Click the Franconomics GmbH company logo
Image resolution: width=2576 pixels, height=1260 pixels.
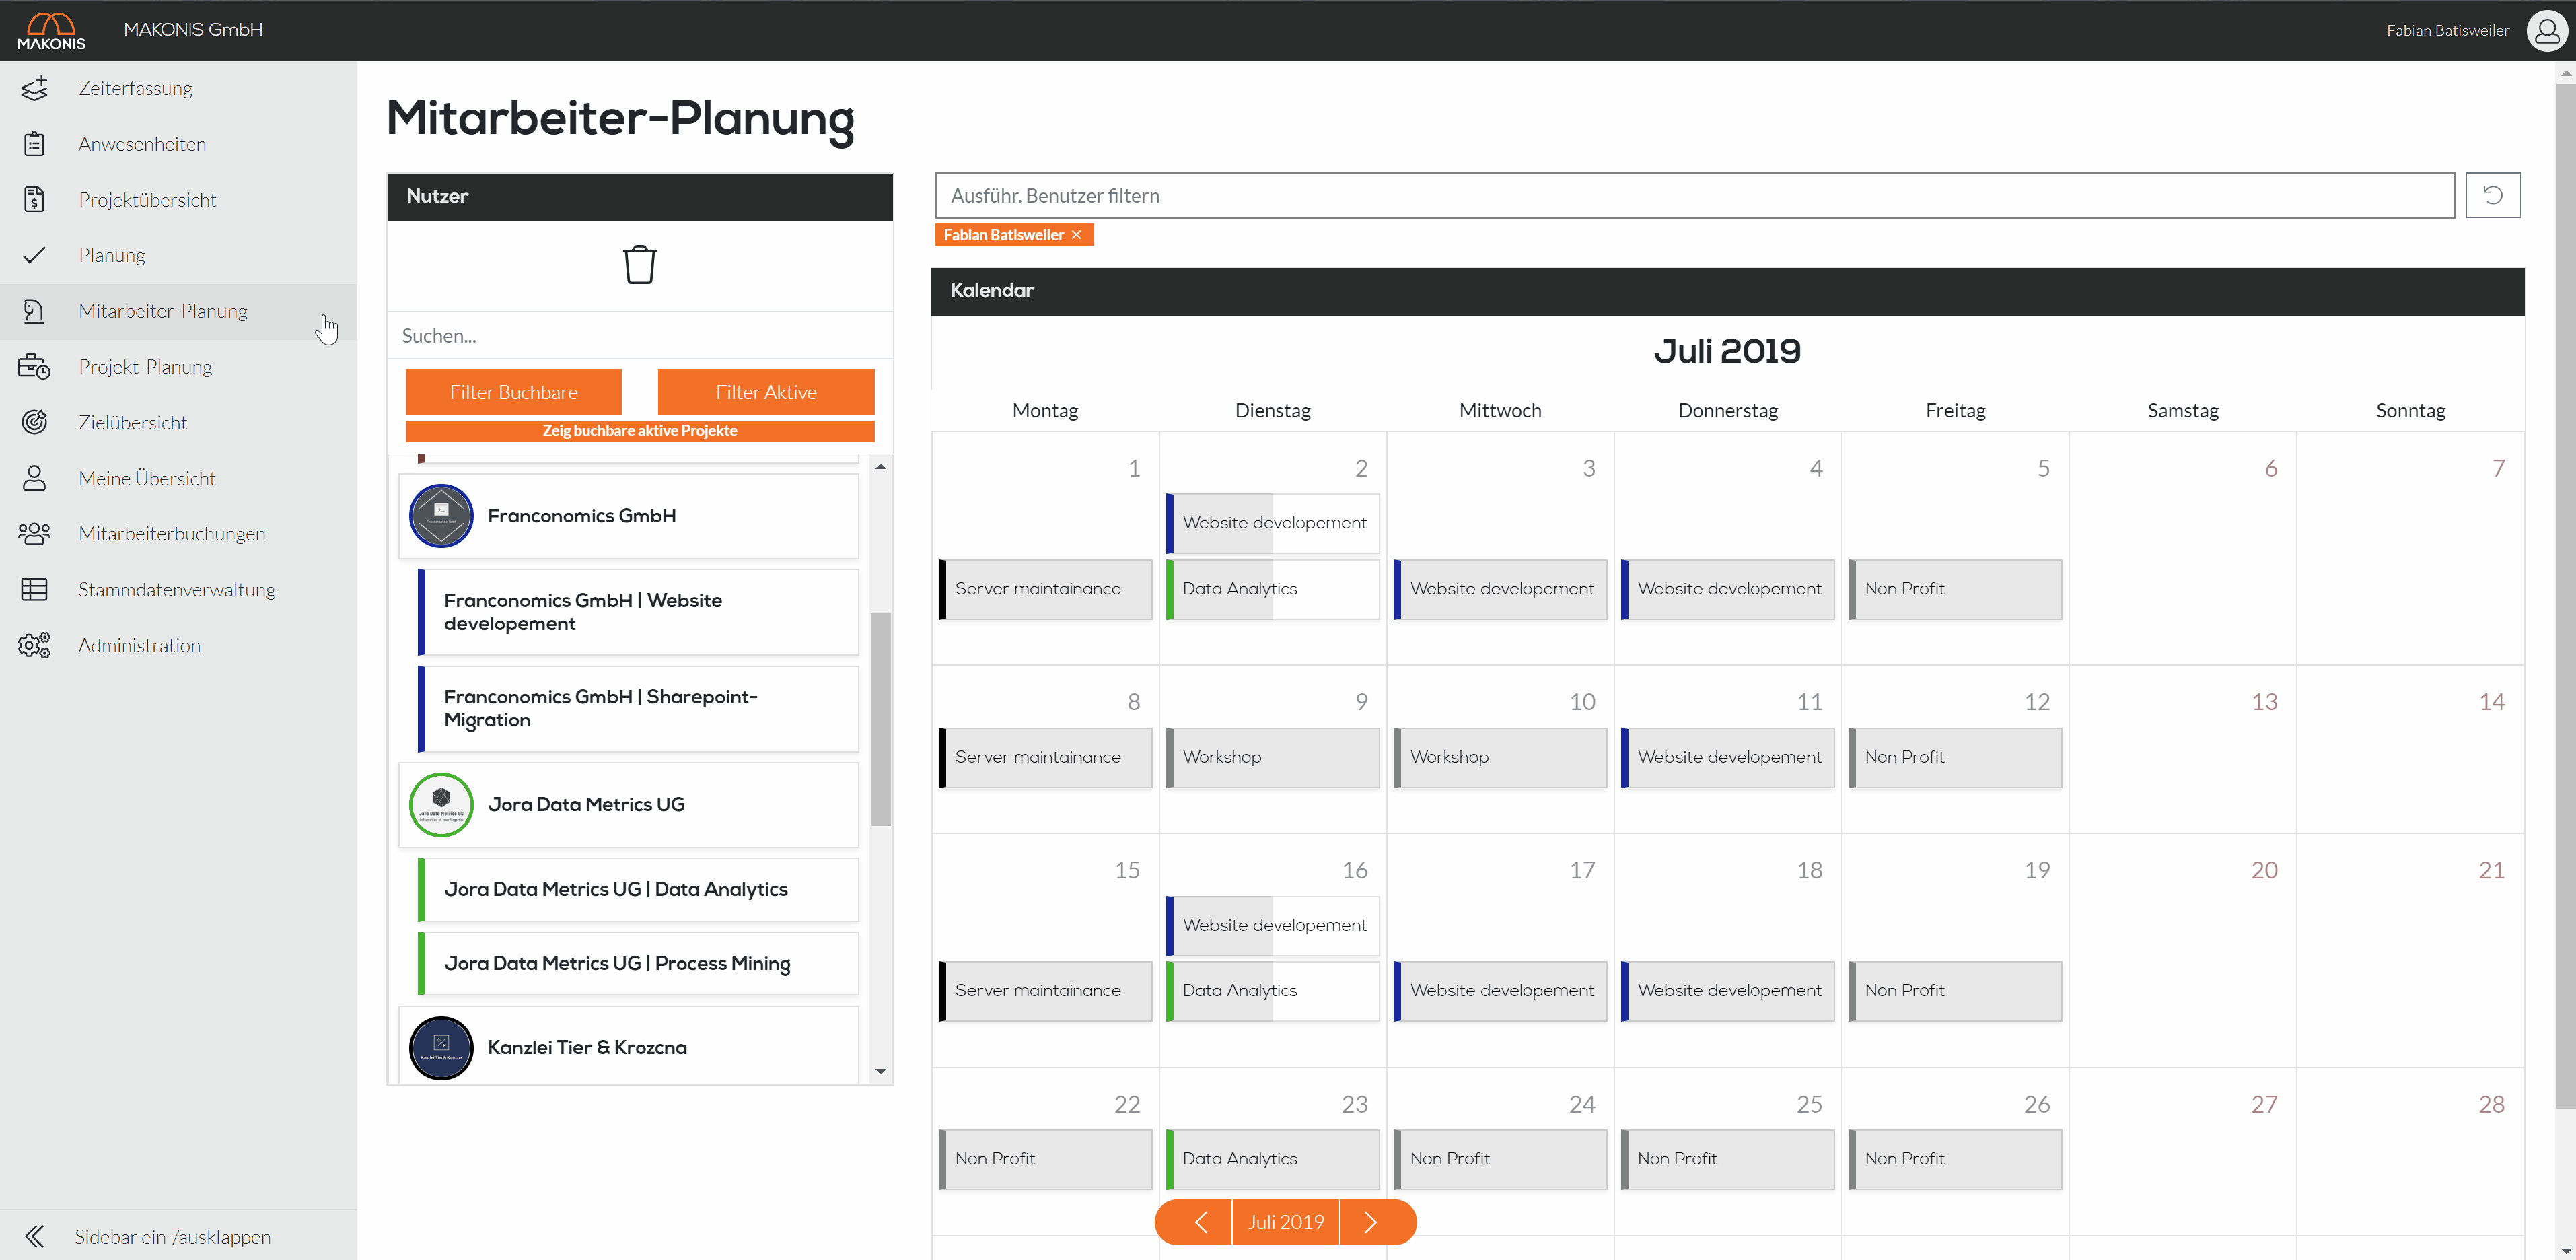point(441,516)
